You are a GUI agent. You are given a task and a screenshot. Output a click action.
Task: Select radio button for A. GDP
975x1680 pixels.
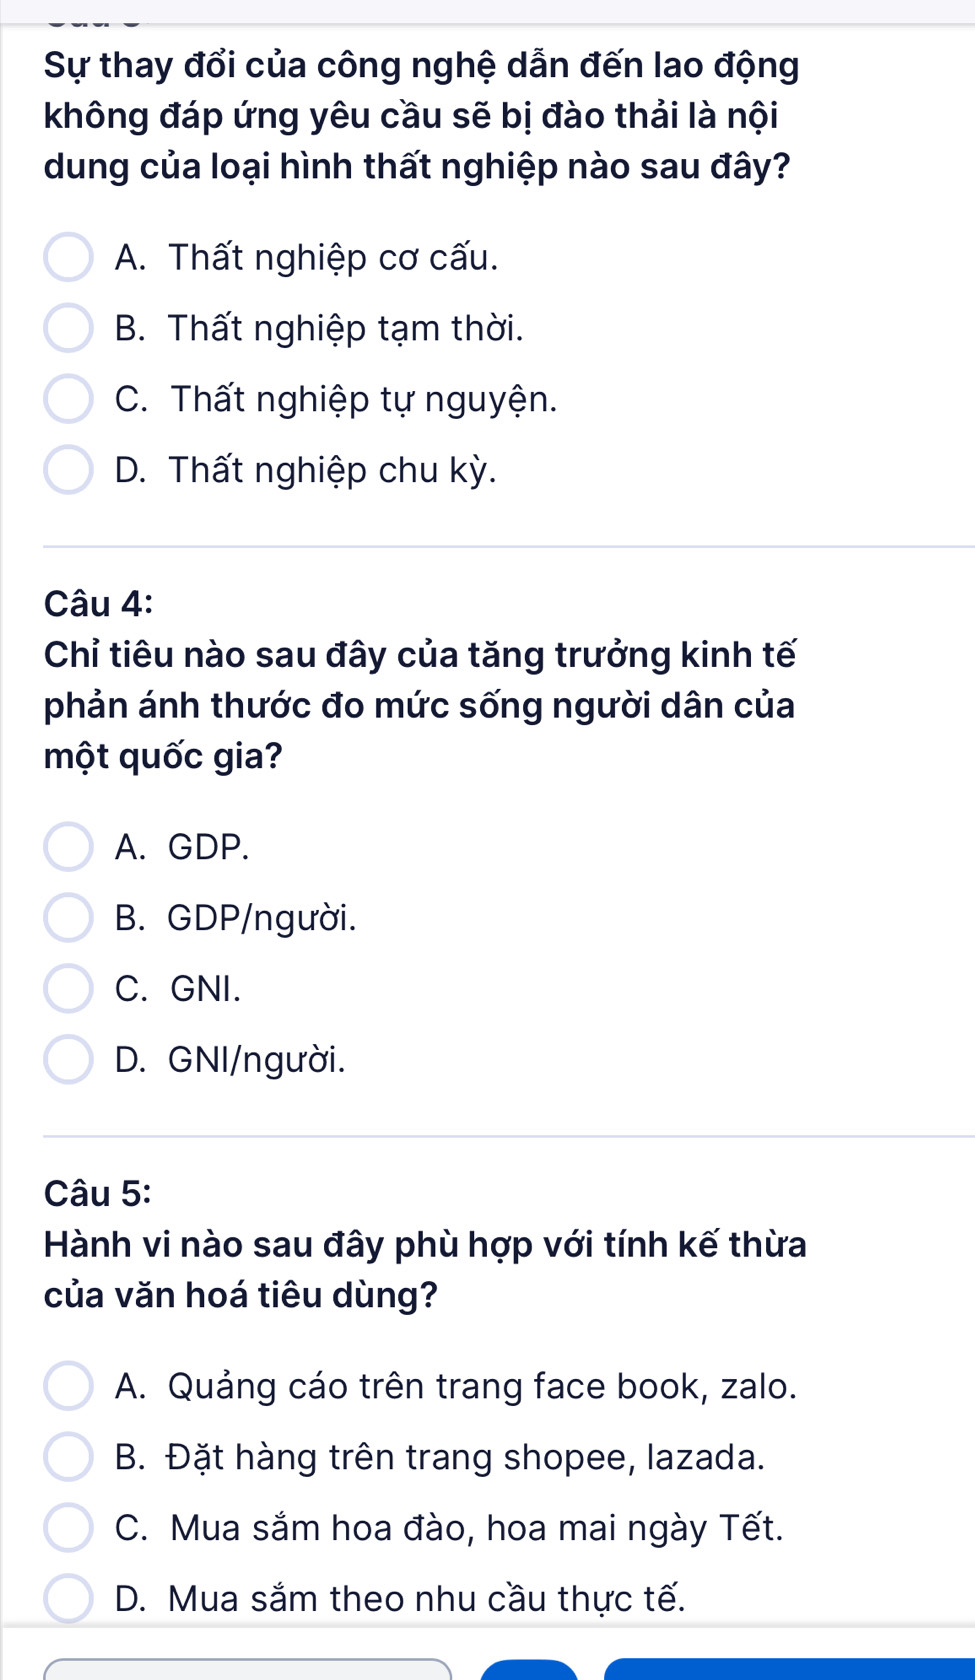[69, 847]
